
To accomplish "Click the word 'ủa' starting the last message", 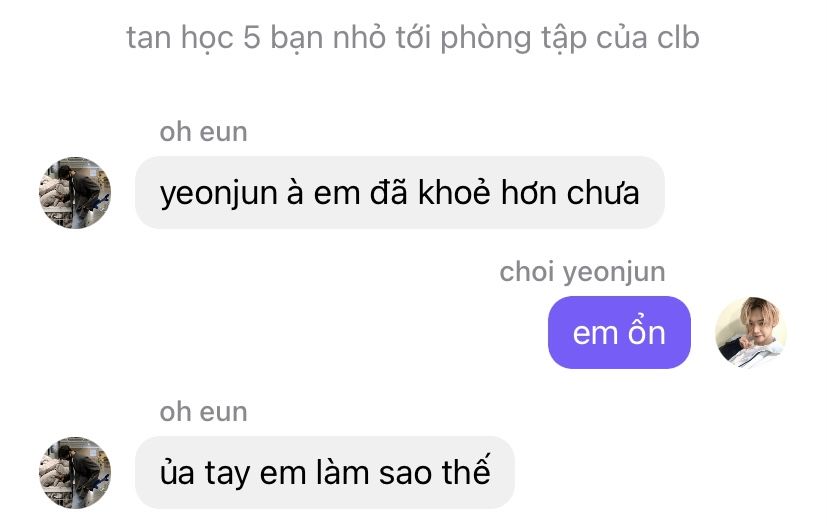I will click(x=177, y=471).
